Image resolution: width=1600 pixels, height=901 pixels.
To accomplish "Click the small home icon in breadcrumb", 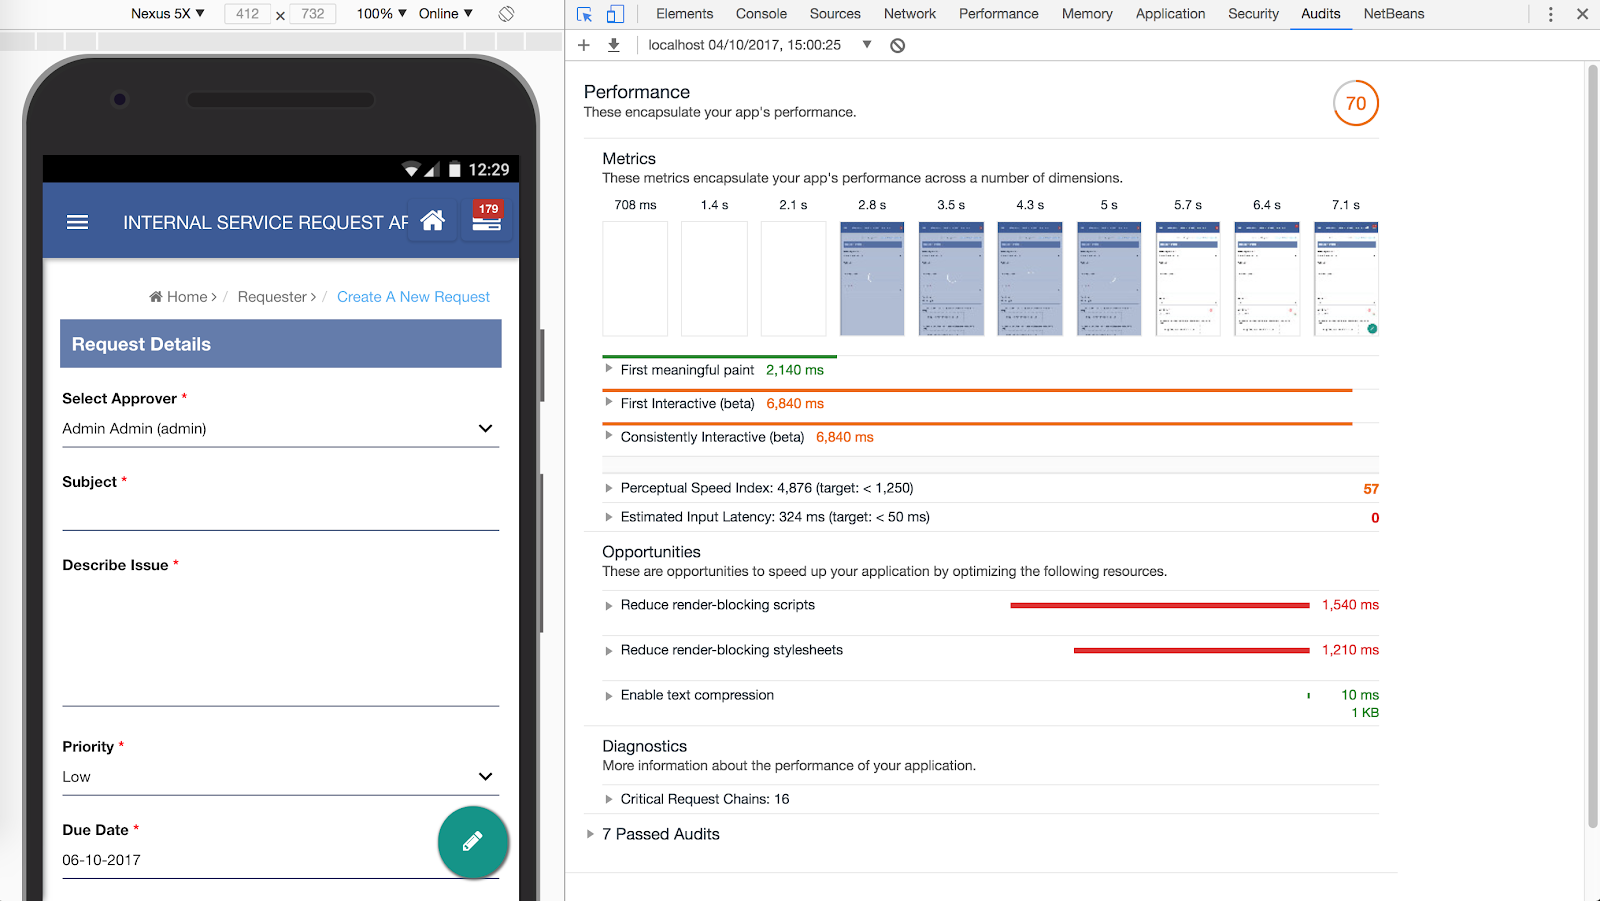I will [156, 297].
